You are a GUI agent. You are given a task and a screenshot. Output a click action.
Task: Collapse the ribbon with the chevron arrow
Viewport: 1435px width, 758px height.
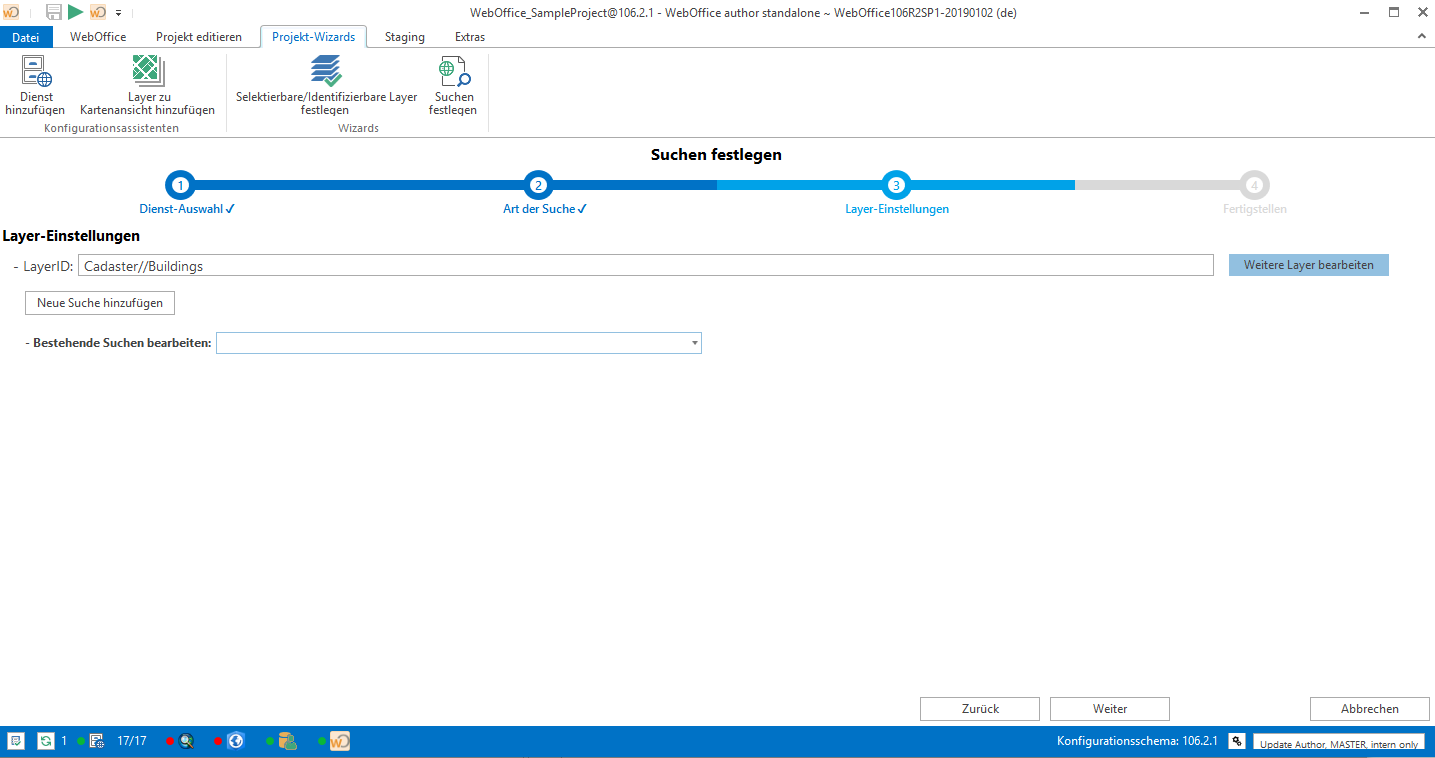point(1421,35)
